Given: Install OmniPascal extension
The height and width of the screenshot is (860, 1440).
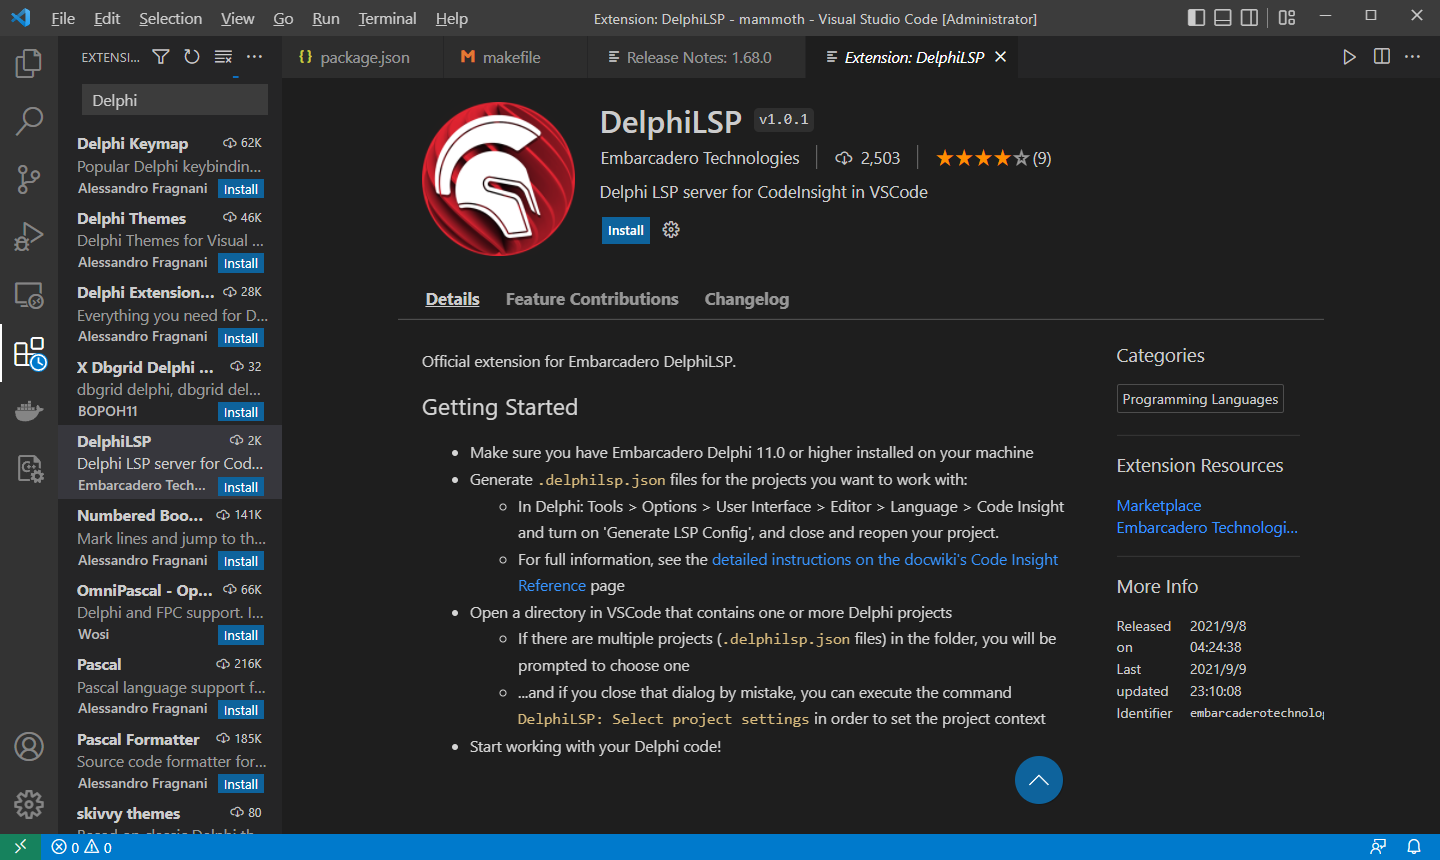Looking at the screenshot, I should tap(241, 635).
